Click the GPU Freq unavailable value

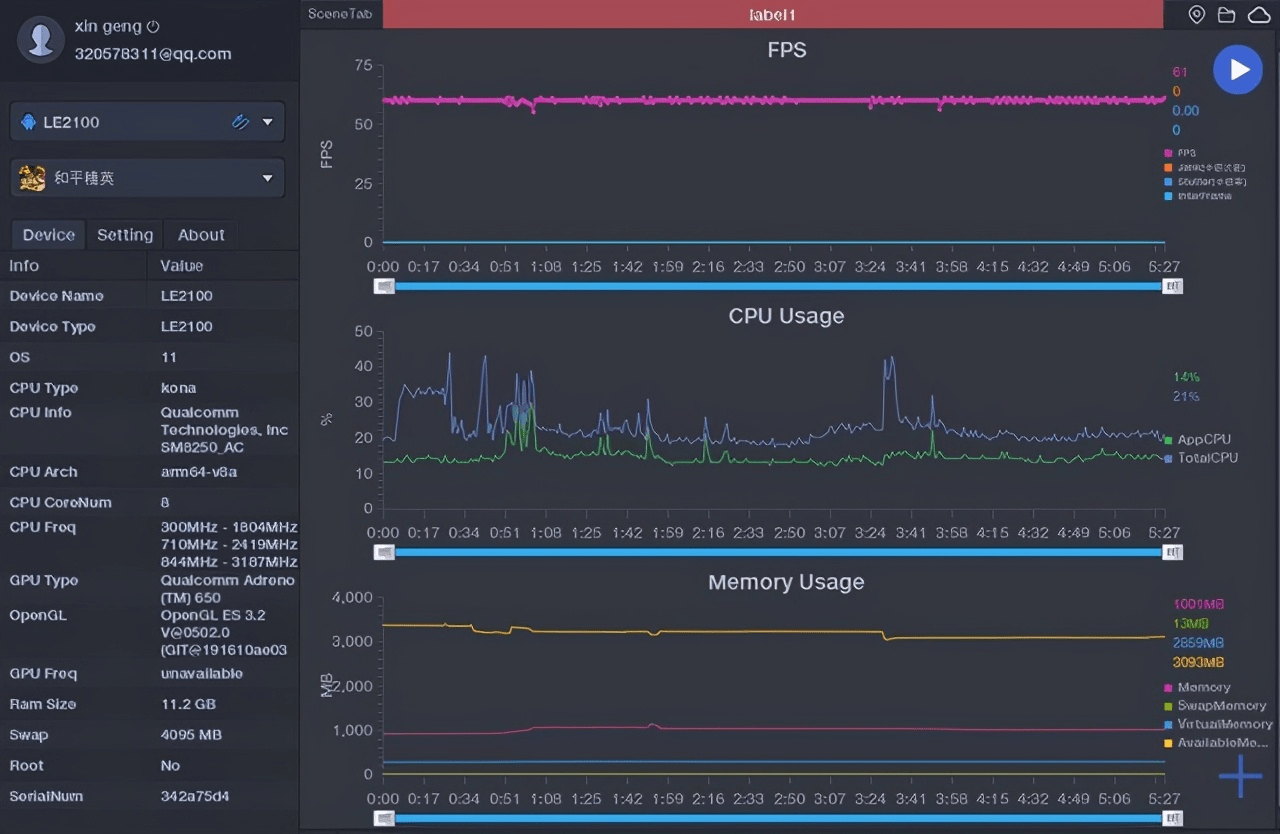pyautogui.click(x=201, y=674)
